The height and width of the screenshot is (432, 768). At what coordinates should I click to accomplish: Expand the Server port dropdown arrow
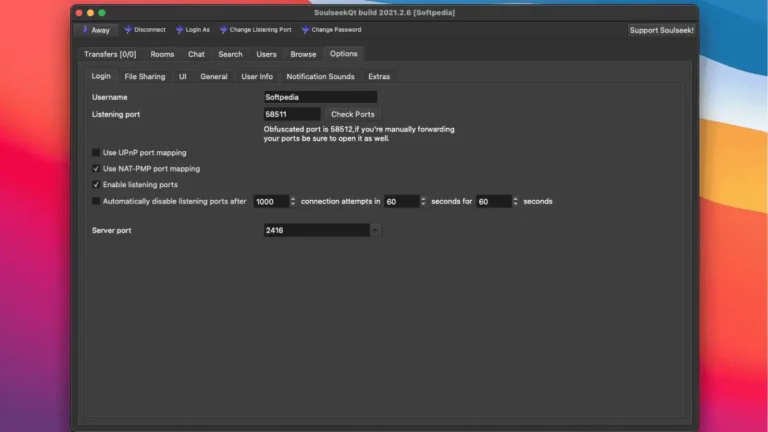375,230
